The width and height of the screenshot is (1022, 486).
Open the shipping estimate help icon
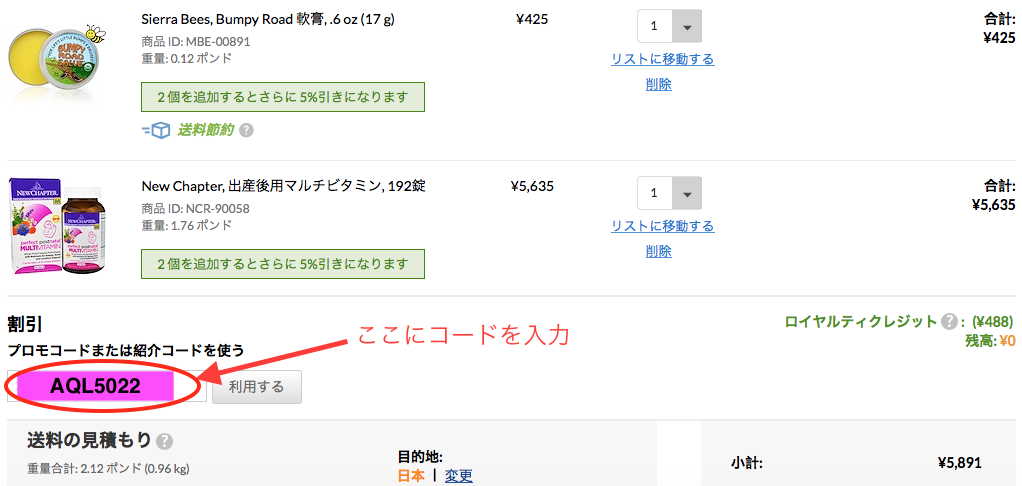165,442
